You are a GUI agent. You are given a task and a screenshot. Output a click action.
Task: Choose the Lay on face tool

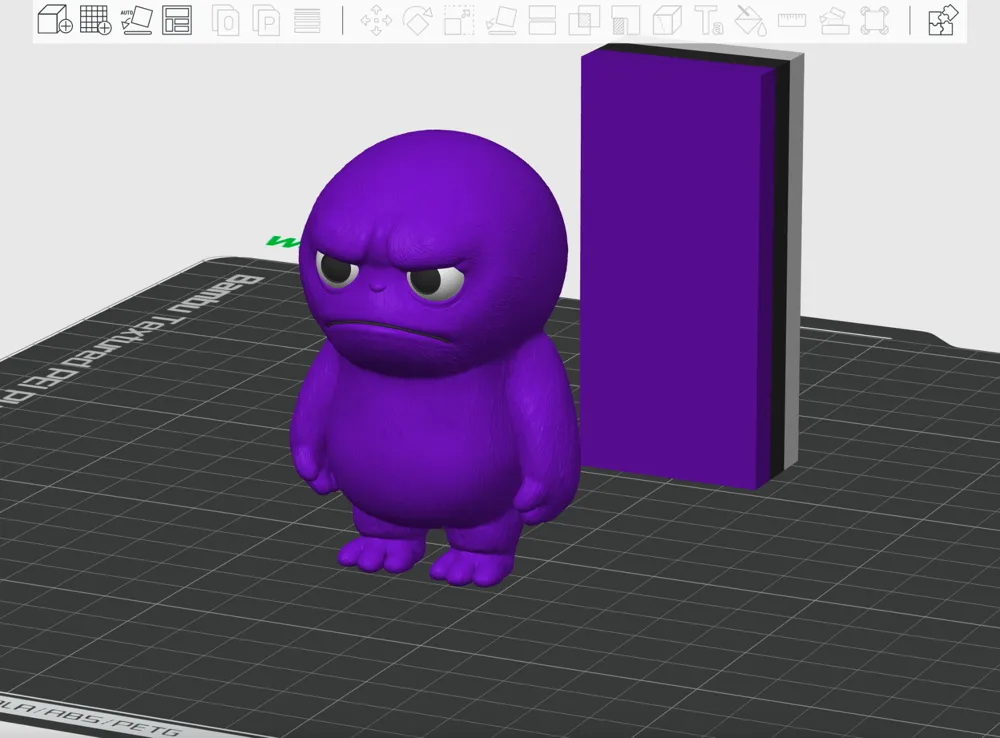coord(501,20)
